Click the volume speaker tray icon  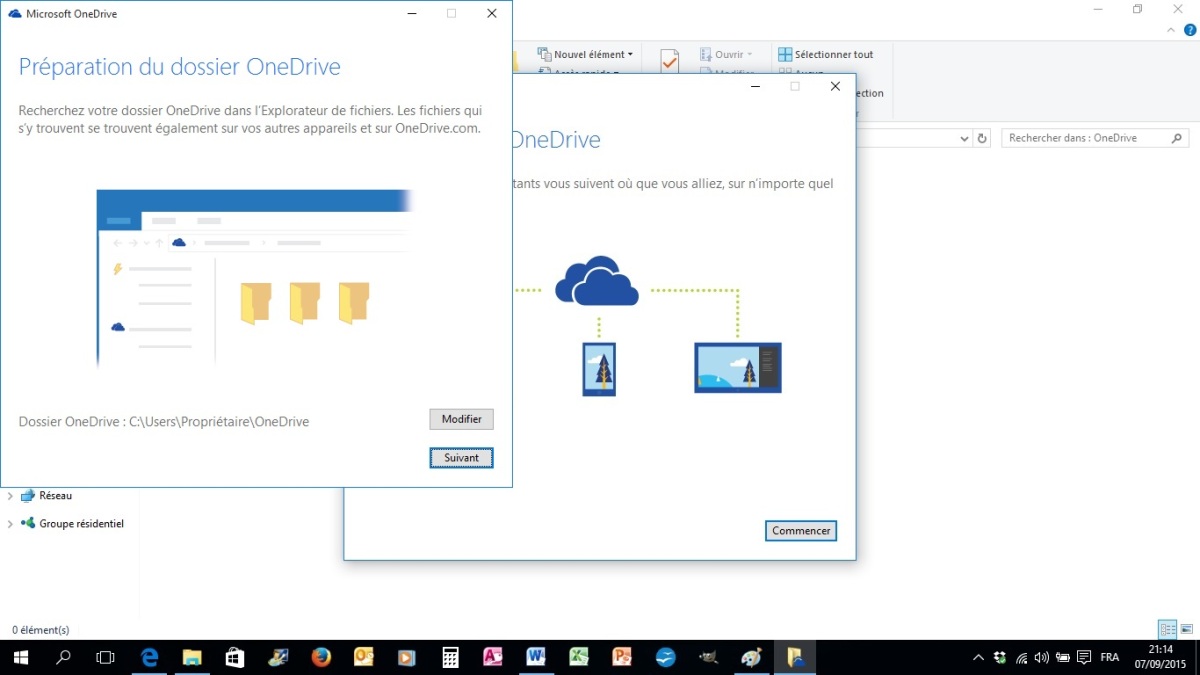pos(1043,657)
